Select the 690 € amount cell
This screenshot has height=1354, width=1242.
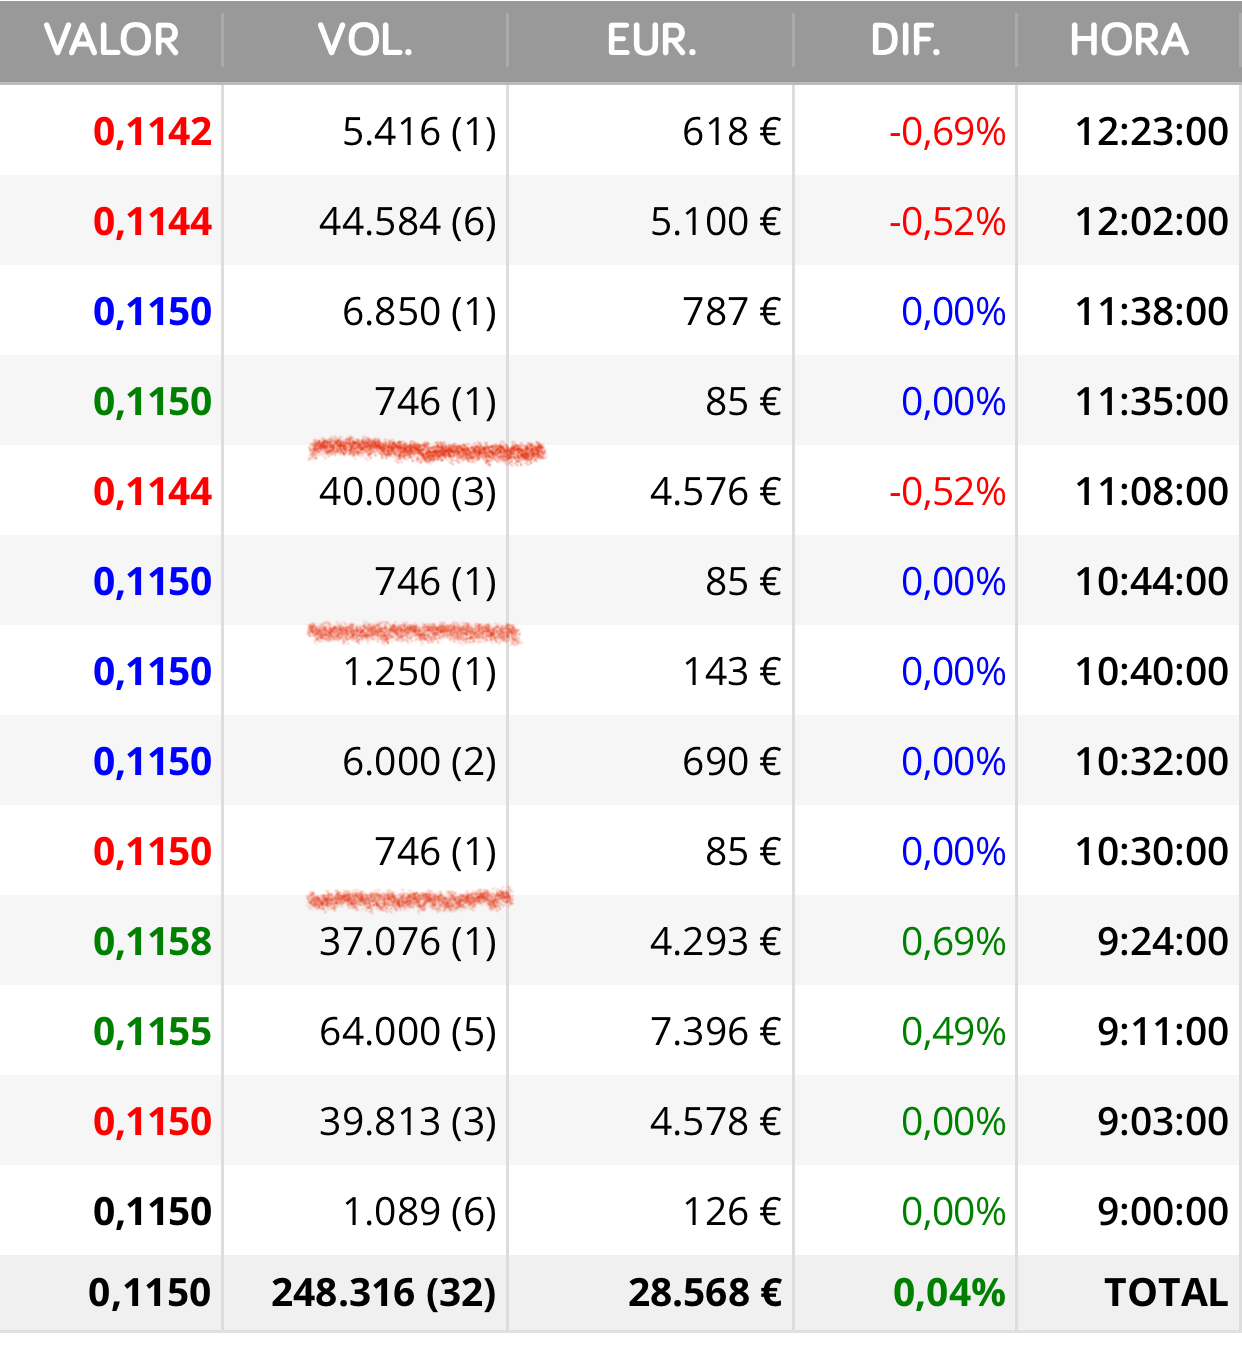(731, 762)
